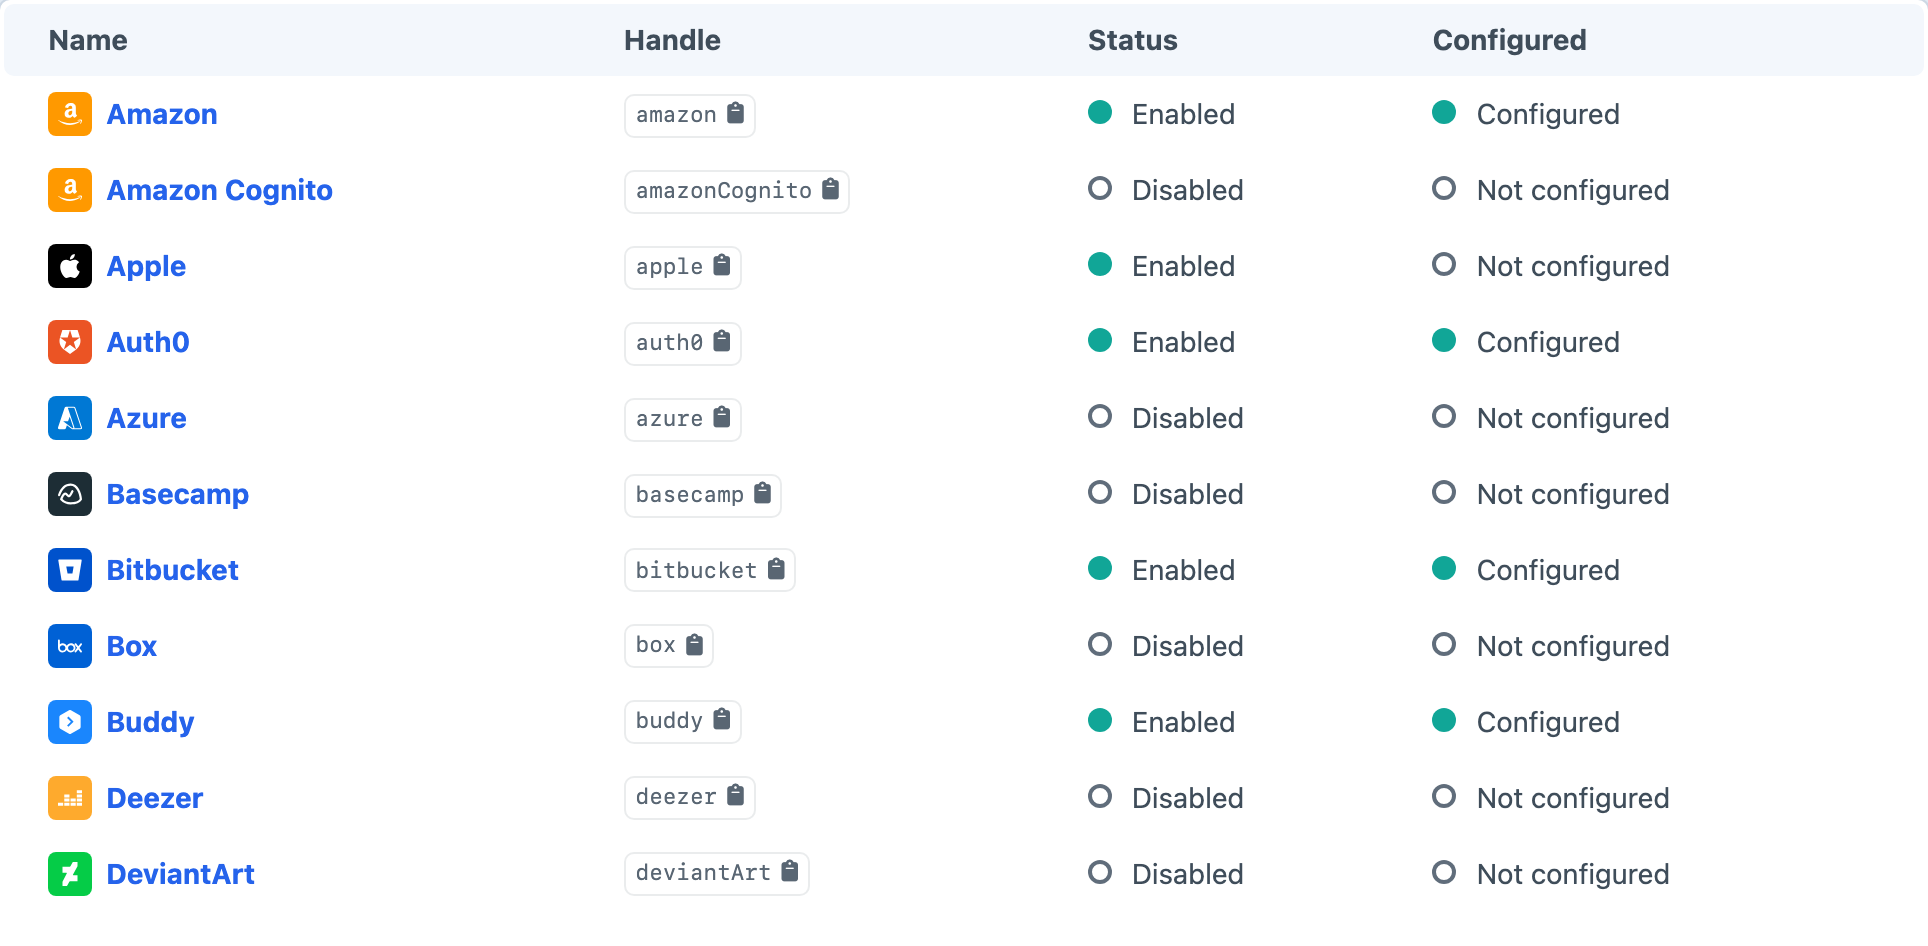Screen dimensions: 1928x946
Task: Click the Apple logo icon
Action: click(x=70, y=266)
